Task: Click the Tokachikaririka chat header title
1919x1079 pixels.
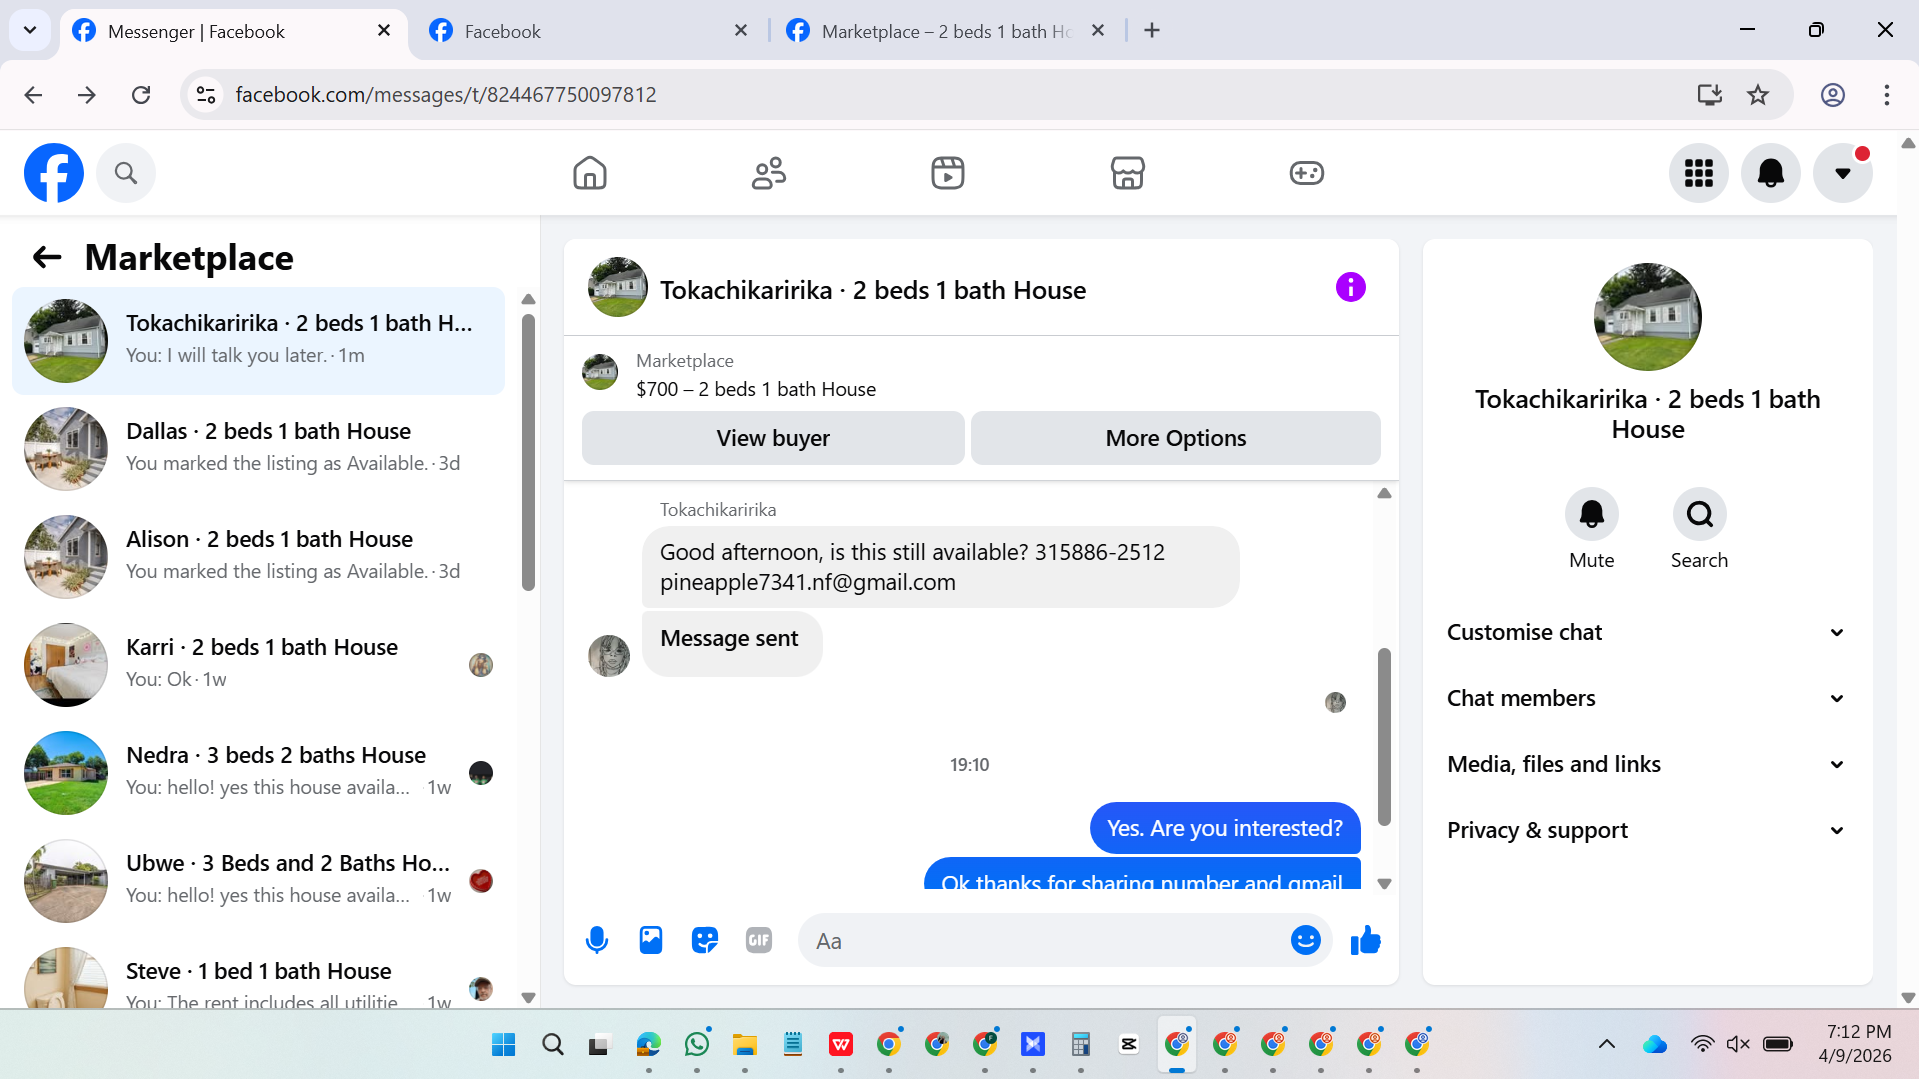Action: pos(872,290)
